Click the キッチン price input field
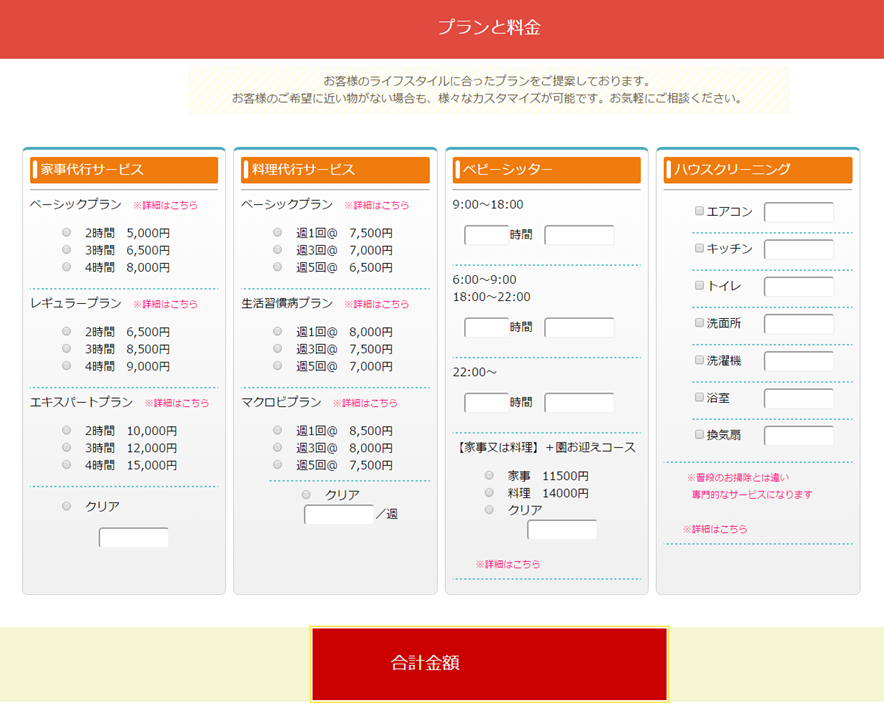 pyautogui.click(x=799, y=250)
